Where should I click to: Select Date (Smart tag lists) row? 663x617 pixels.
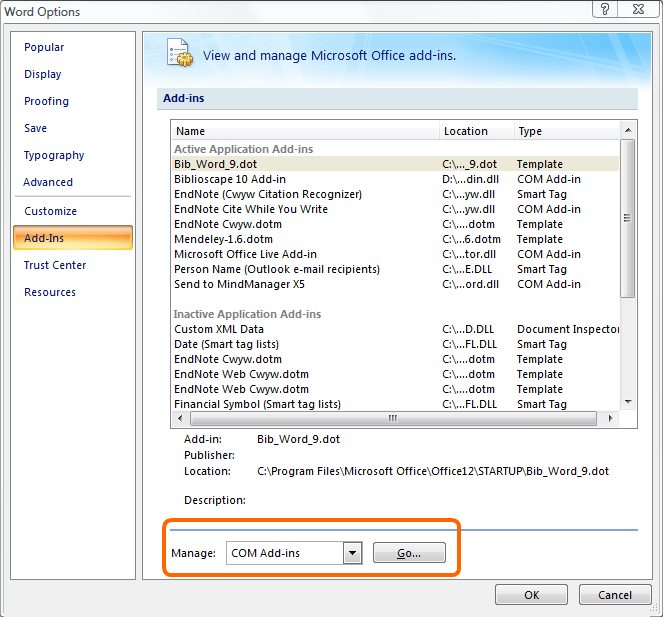point(395,344)
